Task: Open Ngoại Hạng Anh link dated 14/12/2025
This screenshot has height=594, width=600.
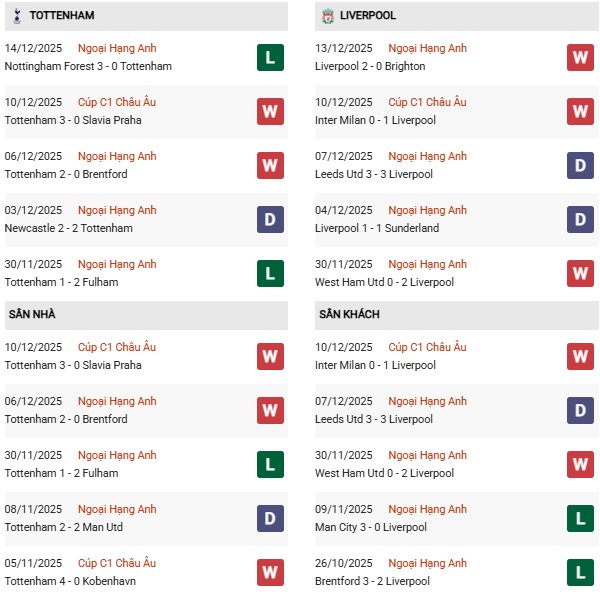Action: [118, 48]
